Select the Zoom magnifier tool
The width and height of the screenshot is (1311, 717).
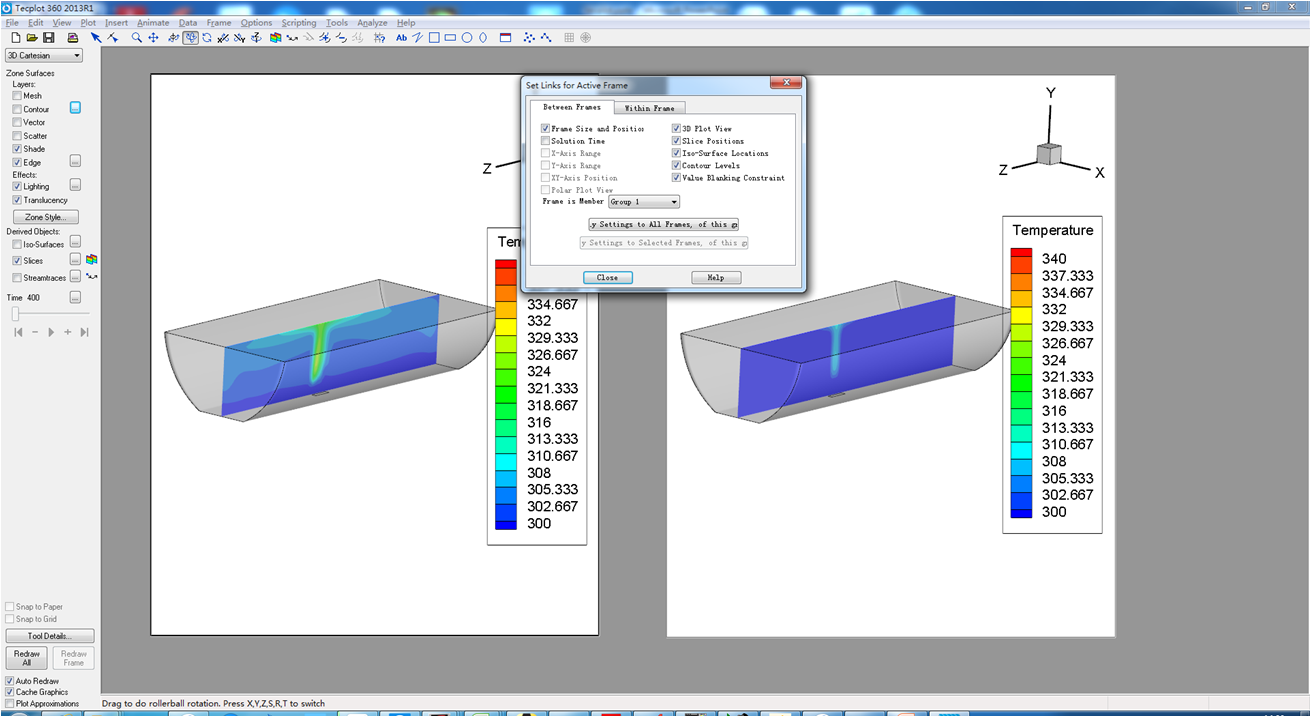pyautogui.click(x=137, y=38)
